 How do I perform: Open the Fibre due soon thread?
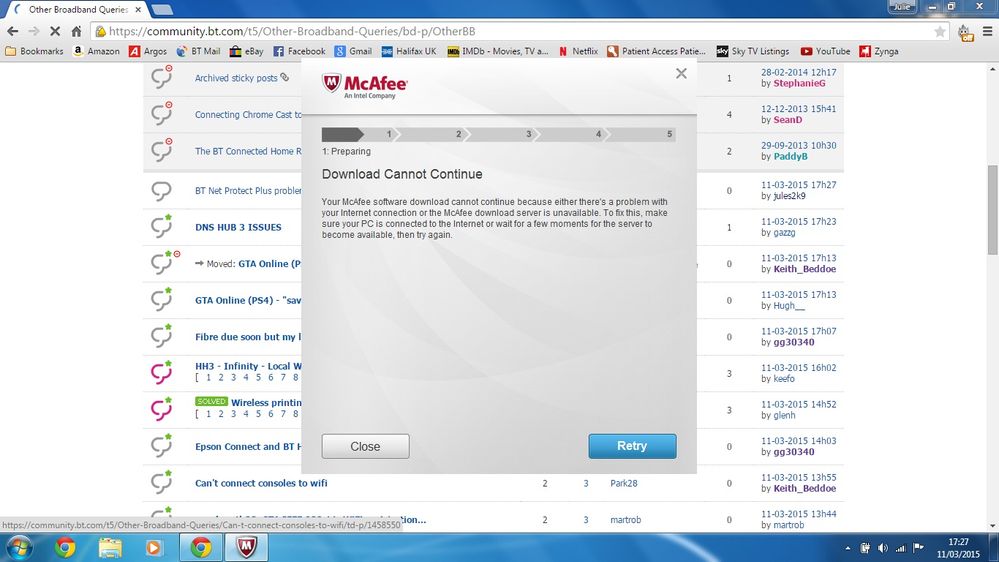pyautogui.click(x=248, y=337)
